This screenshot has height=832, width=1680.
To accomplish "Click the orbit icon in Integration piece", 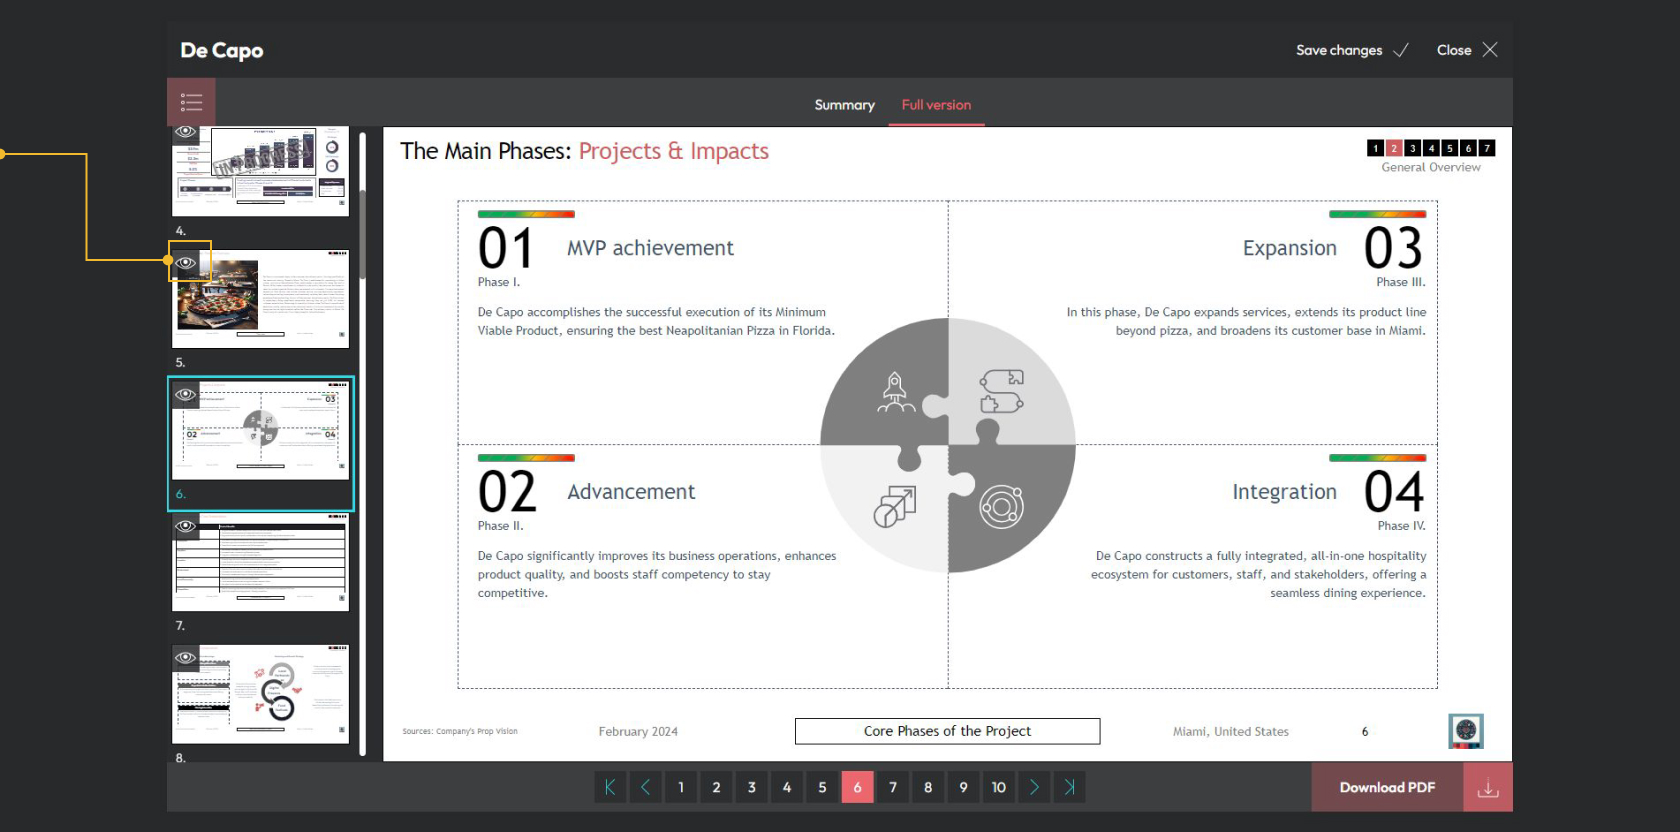I will 1001,506.
